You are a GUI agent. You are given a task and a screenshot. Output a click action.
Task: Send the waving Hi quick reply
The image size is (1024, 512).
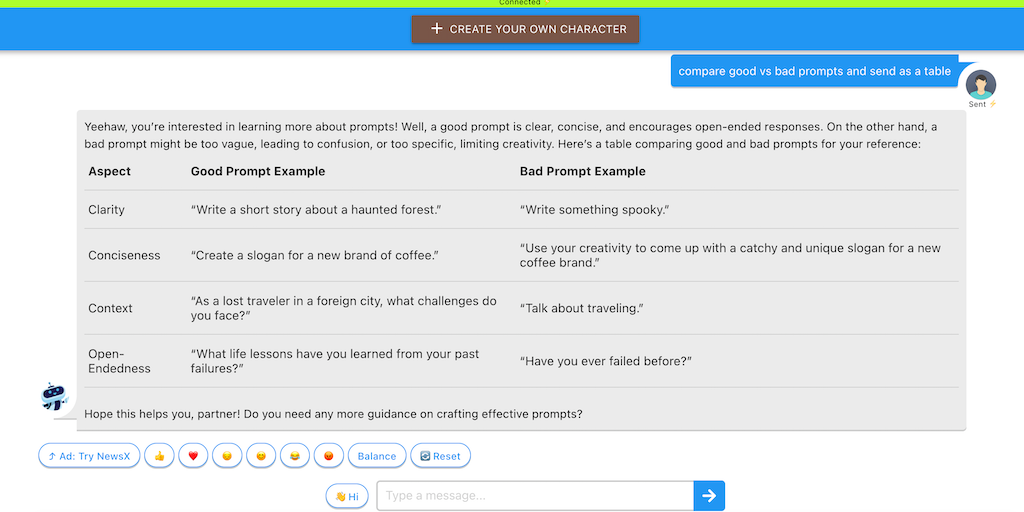(347, 496)
